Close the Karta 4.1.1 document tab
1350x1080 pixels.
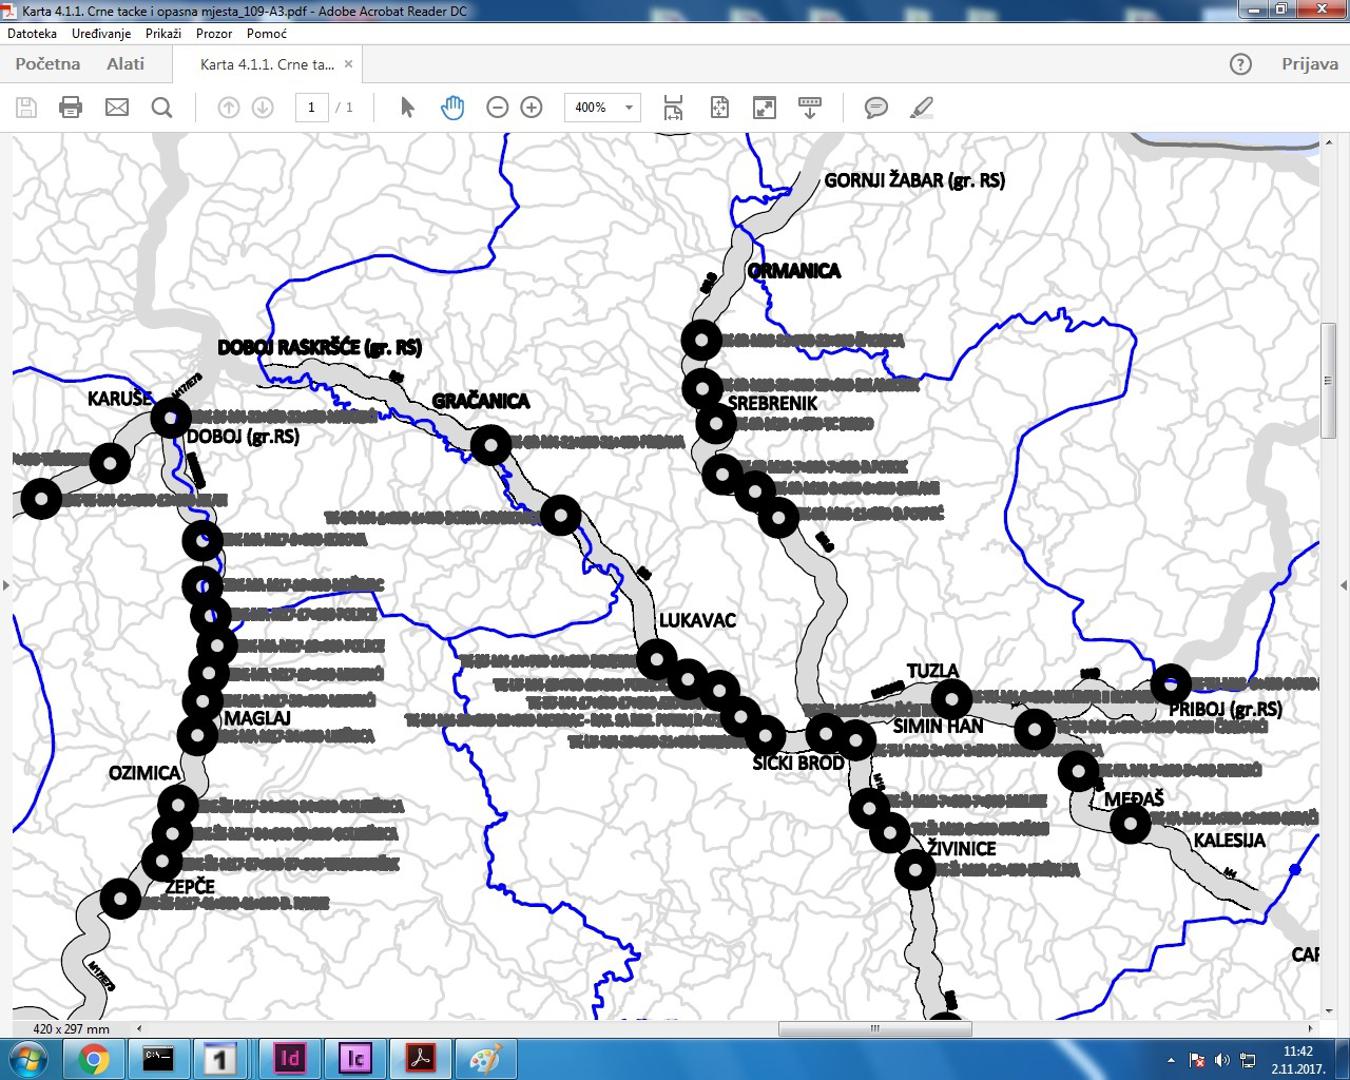click(348, 64)
